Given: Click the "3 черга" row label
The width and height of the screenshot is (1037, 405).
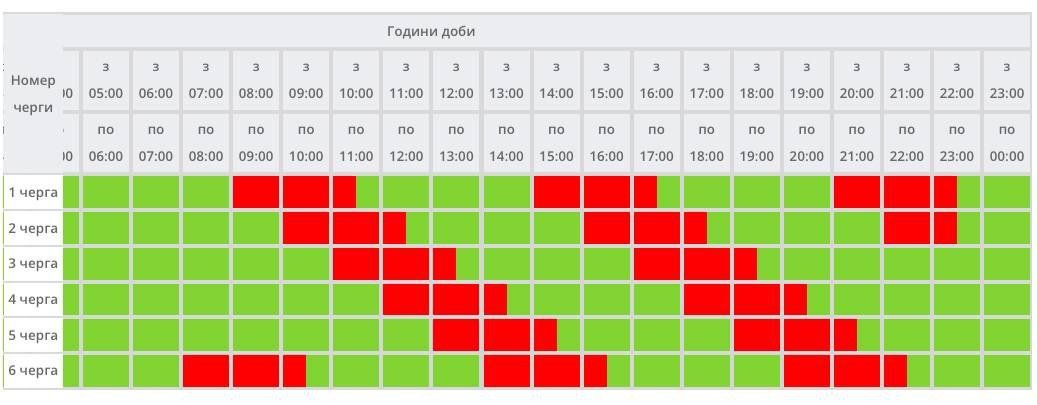Looking at the screenshot, I should 33,264.
